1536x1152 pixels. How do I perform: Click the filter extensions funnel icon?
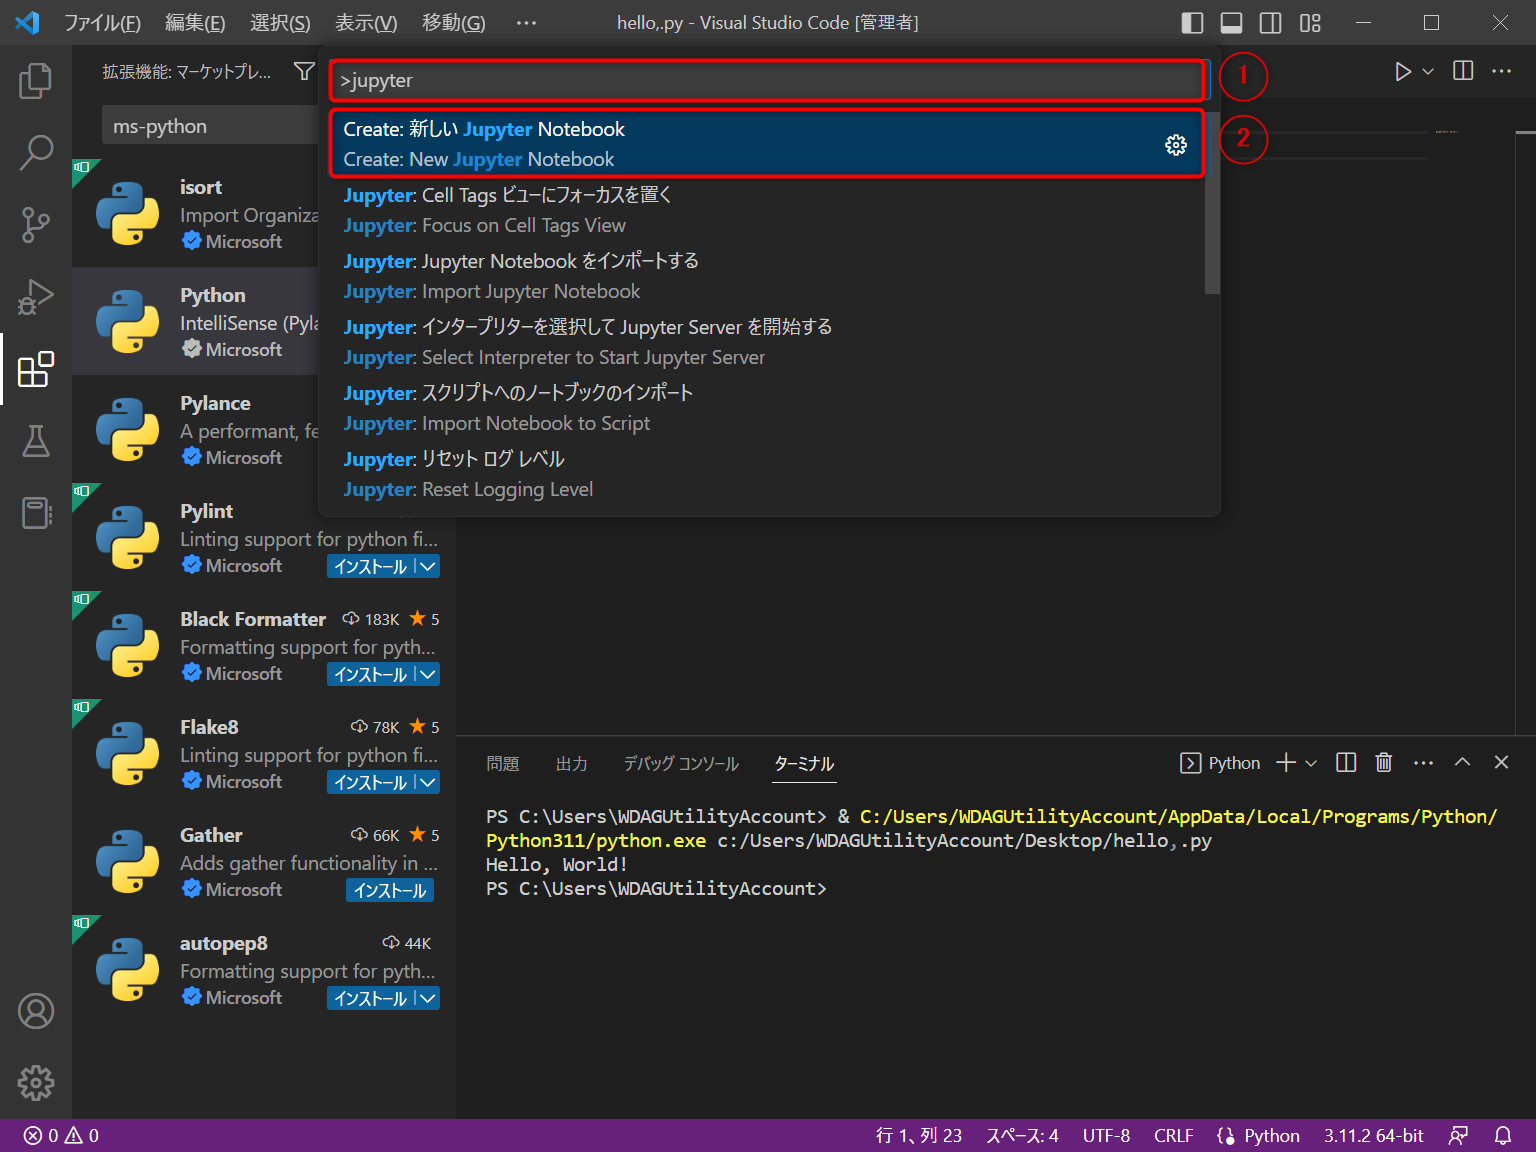click(304, 71)
